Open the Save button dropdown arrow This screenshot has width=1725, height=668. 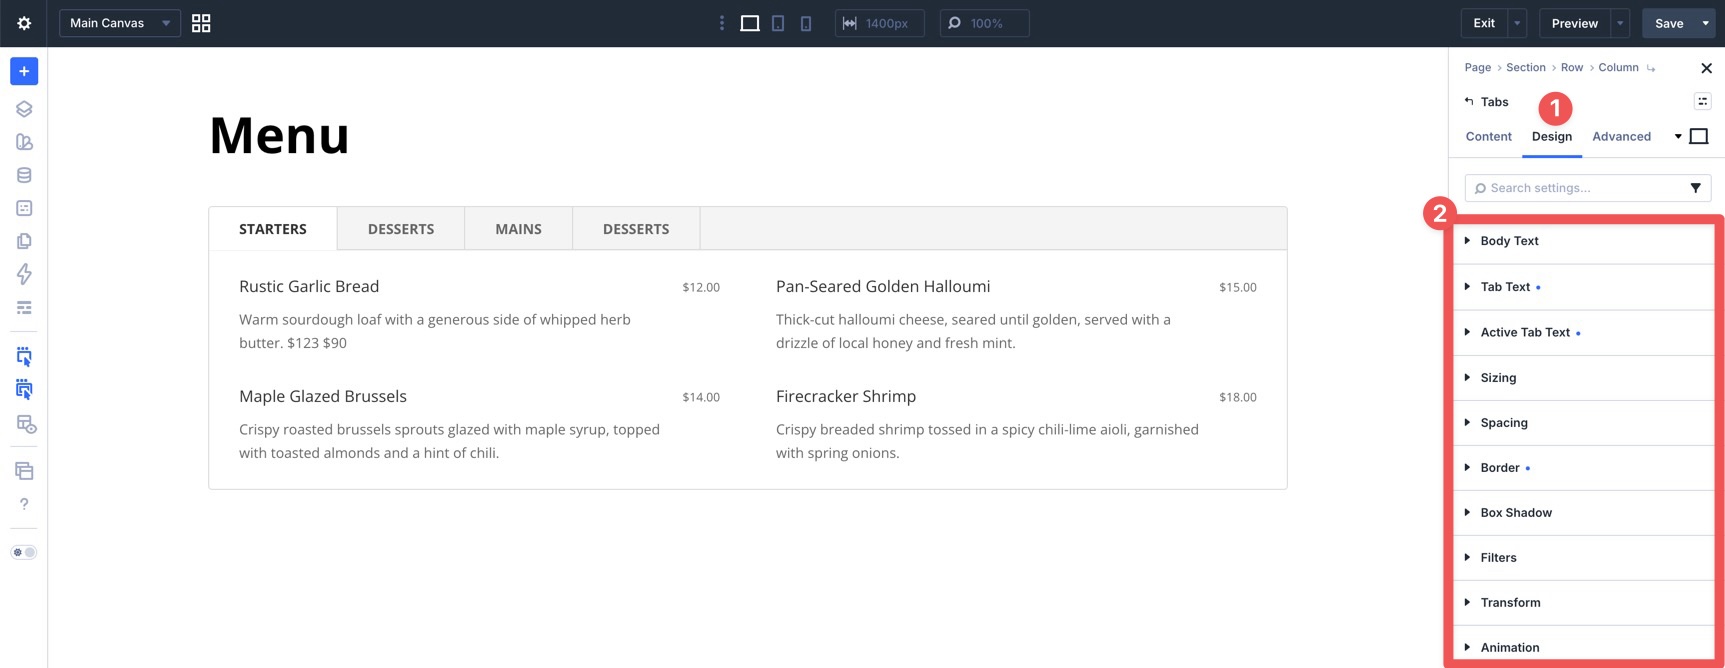[1706, 23]
